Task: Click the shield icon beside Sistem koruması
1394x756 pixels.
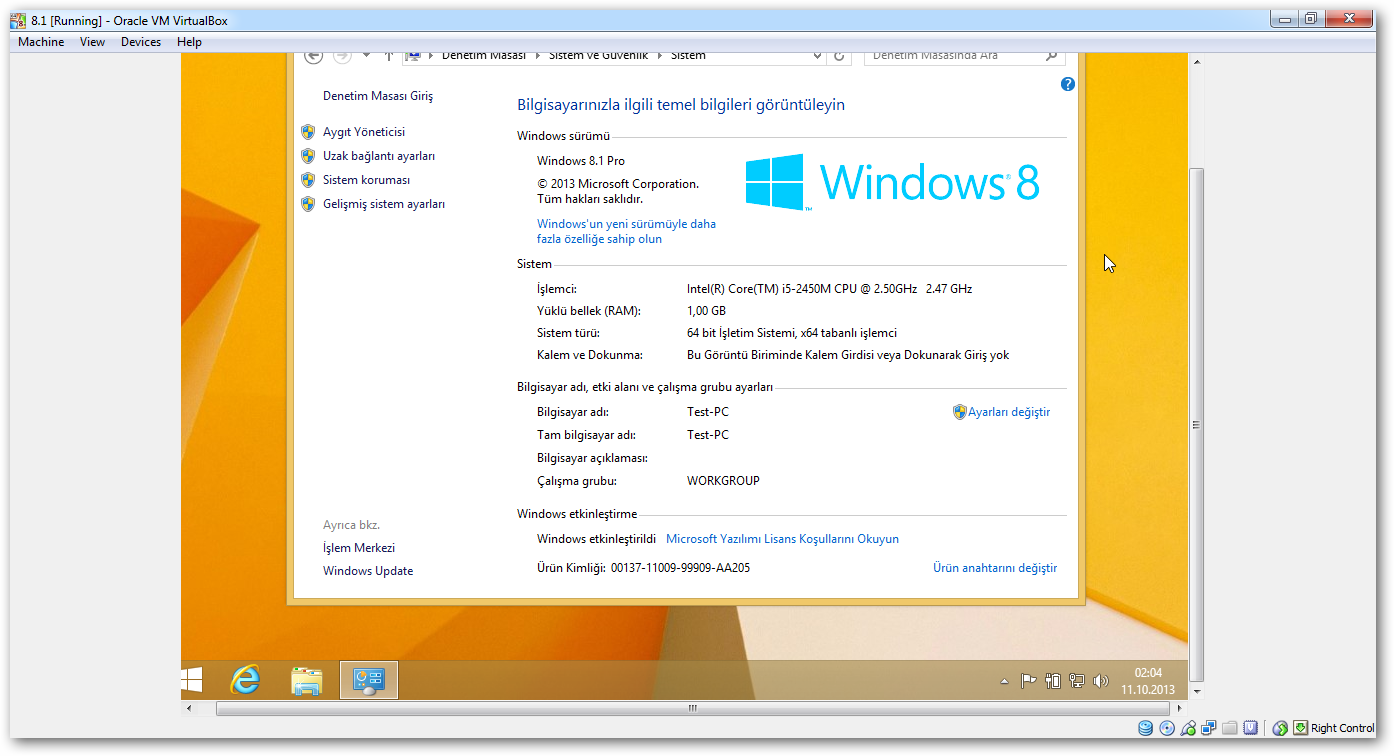Action: pyautogui.click(x=308, y=180)
